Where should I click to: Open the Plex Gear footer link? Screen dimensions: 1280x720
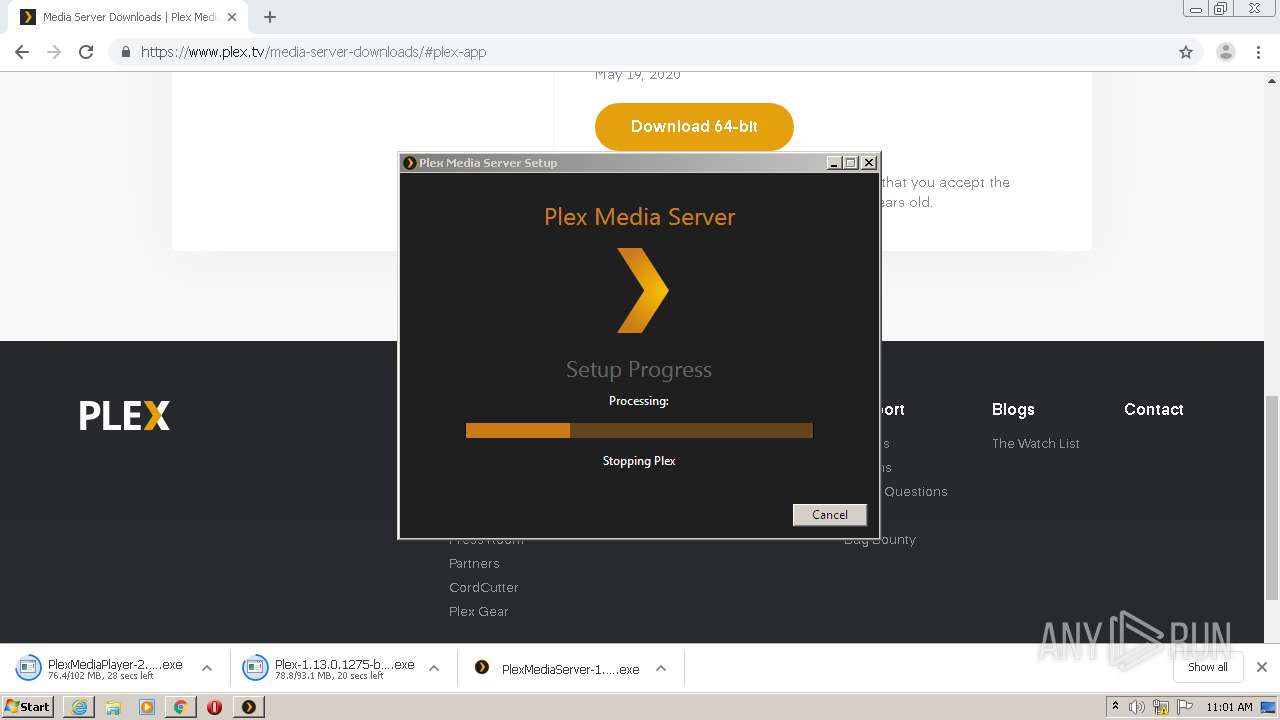[478, 611]
